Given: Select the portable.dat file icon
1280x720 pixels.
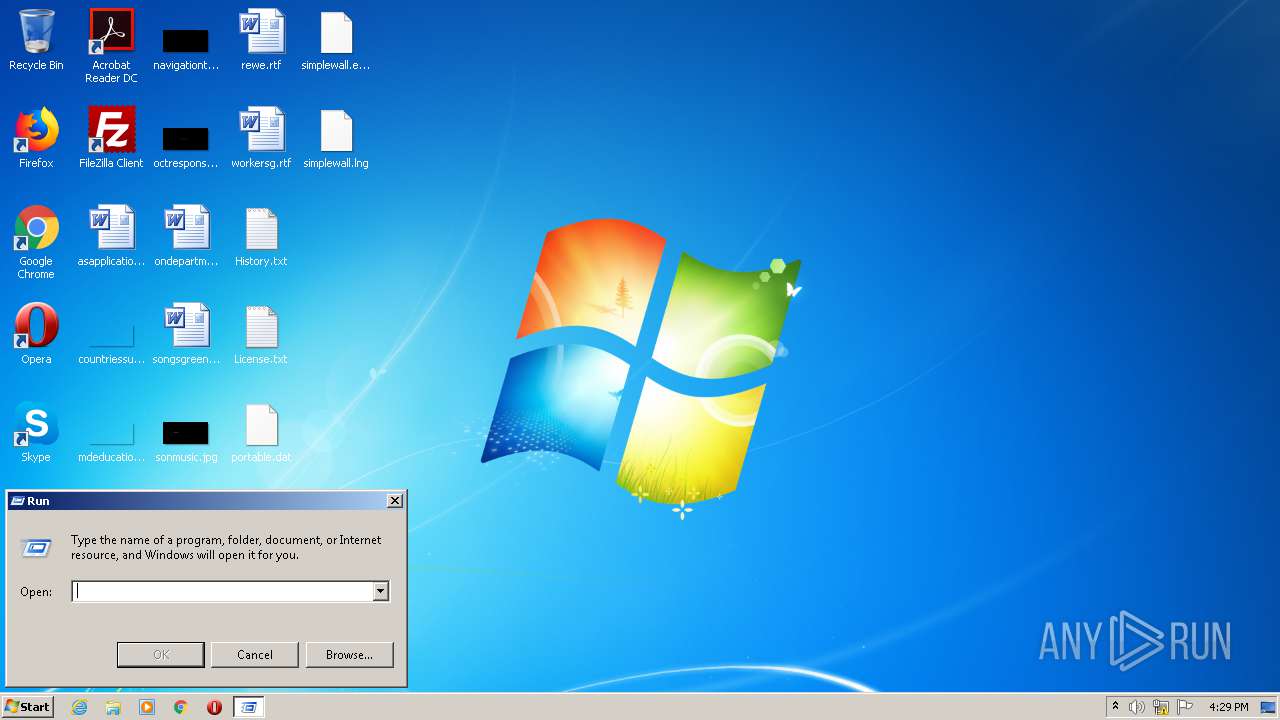Looking at the screenshot, I should pyautogui.click(x=261, y=432).
